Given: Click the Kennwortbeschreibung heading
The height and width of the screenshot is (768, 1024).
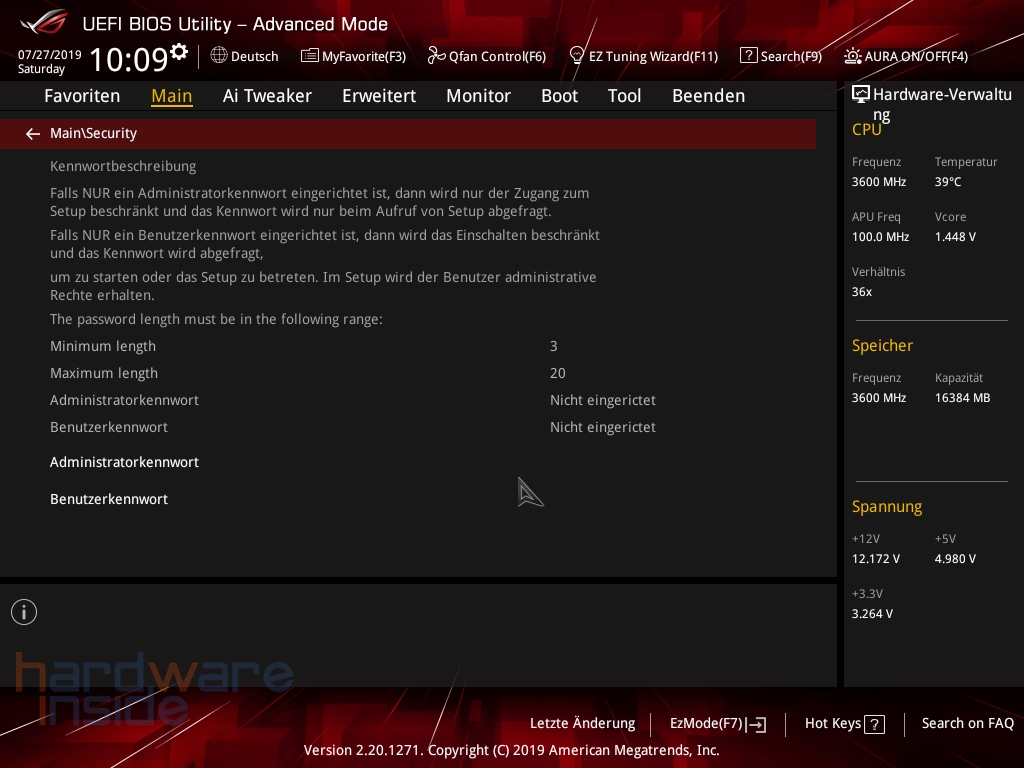Looking at the screenshot, I should point(123,167).
